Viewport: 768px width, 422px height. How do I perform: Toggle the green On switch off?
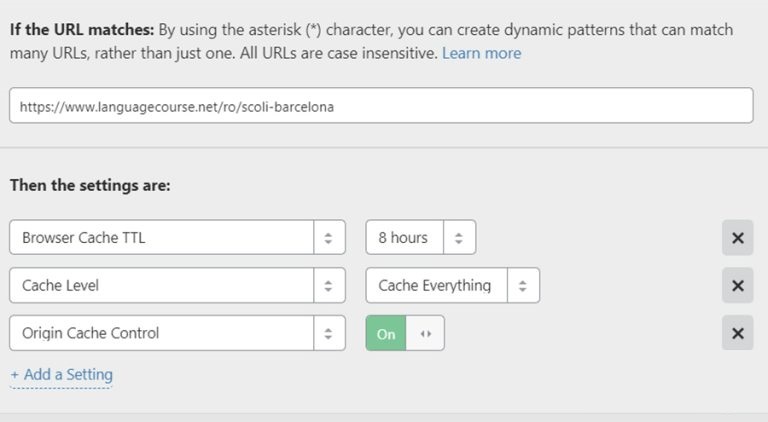point(386,334)
